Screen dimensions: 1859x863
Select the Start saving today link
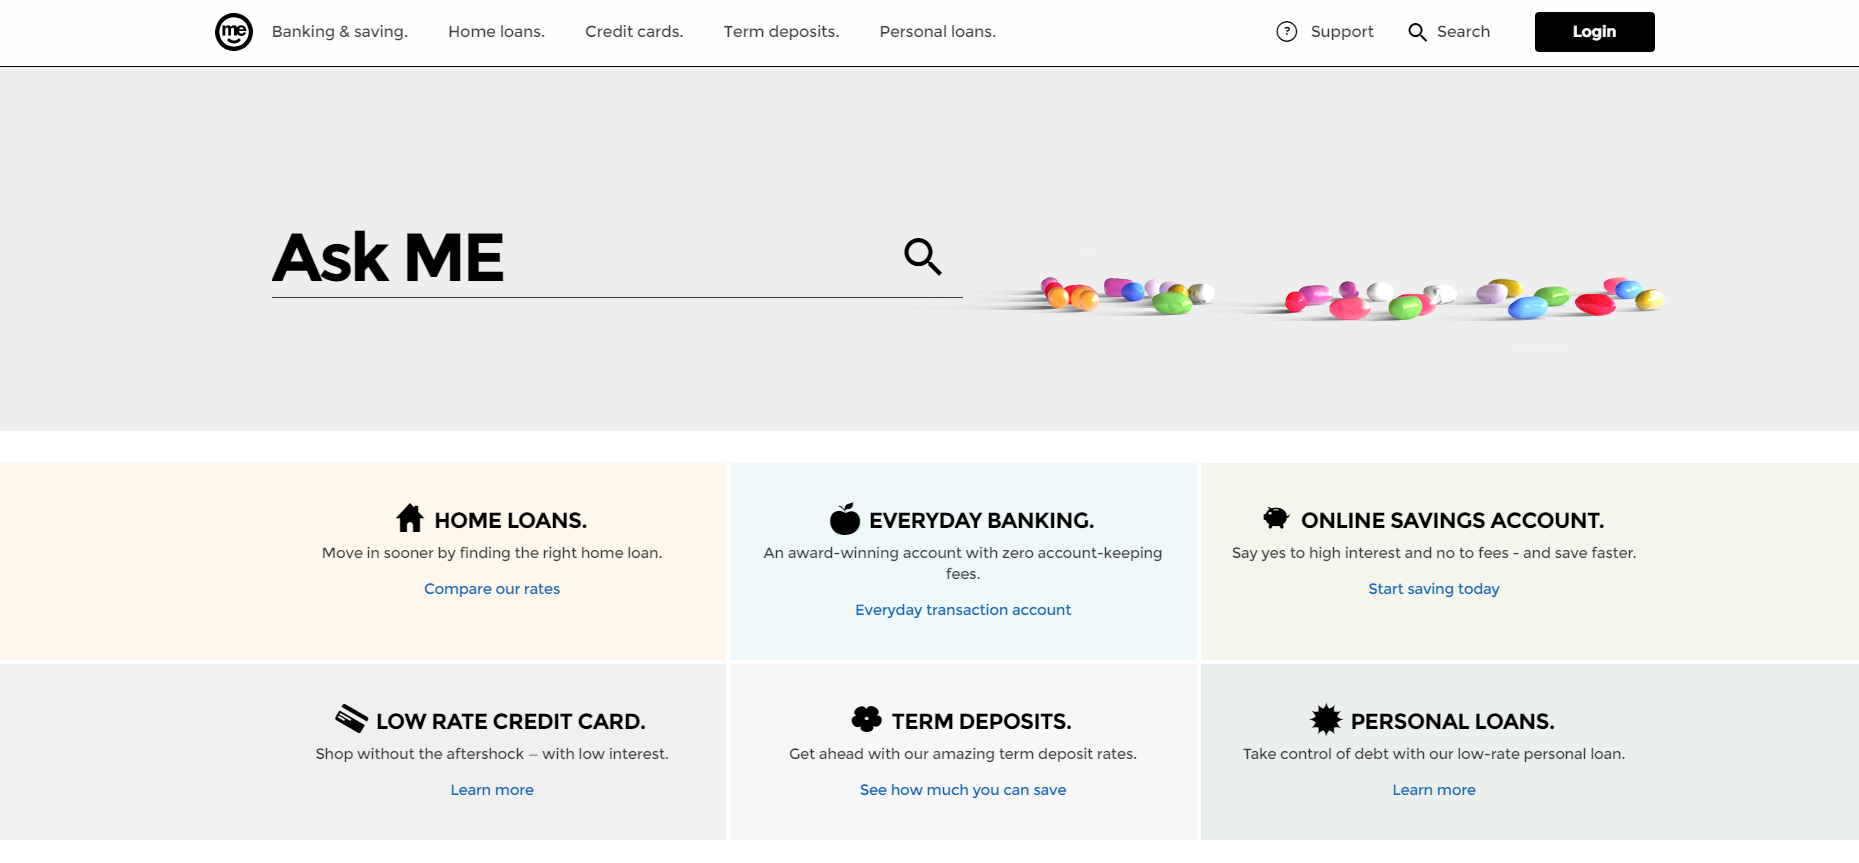(x=1434, y=589)
